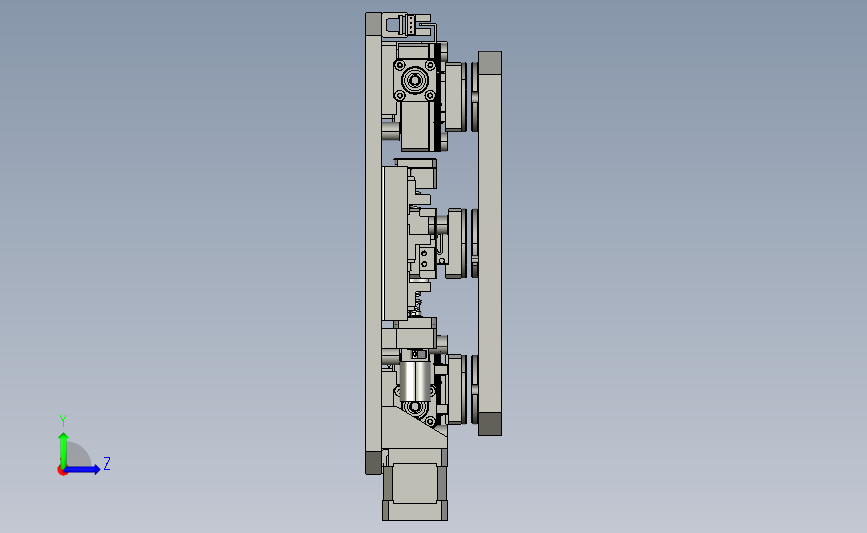The height and width of the screenshot is (533, 867).
Task: Click the green Y axis arrow of triad
Action: [x=63, y=449]
